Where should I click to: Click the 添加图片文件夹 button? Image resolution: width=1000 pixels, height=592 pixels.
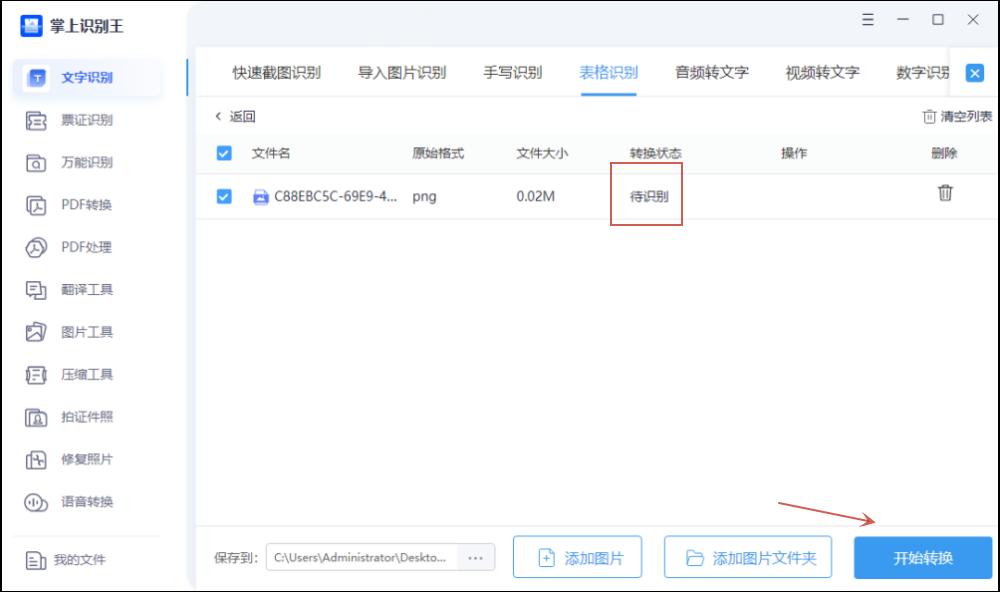(x=750, y=558)
